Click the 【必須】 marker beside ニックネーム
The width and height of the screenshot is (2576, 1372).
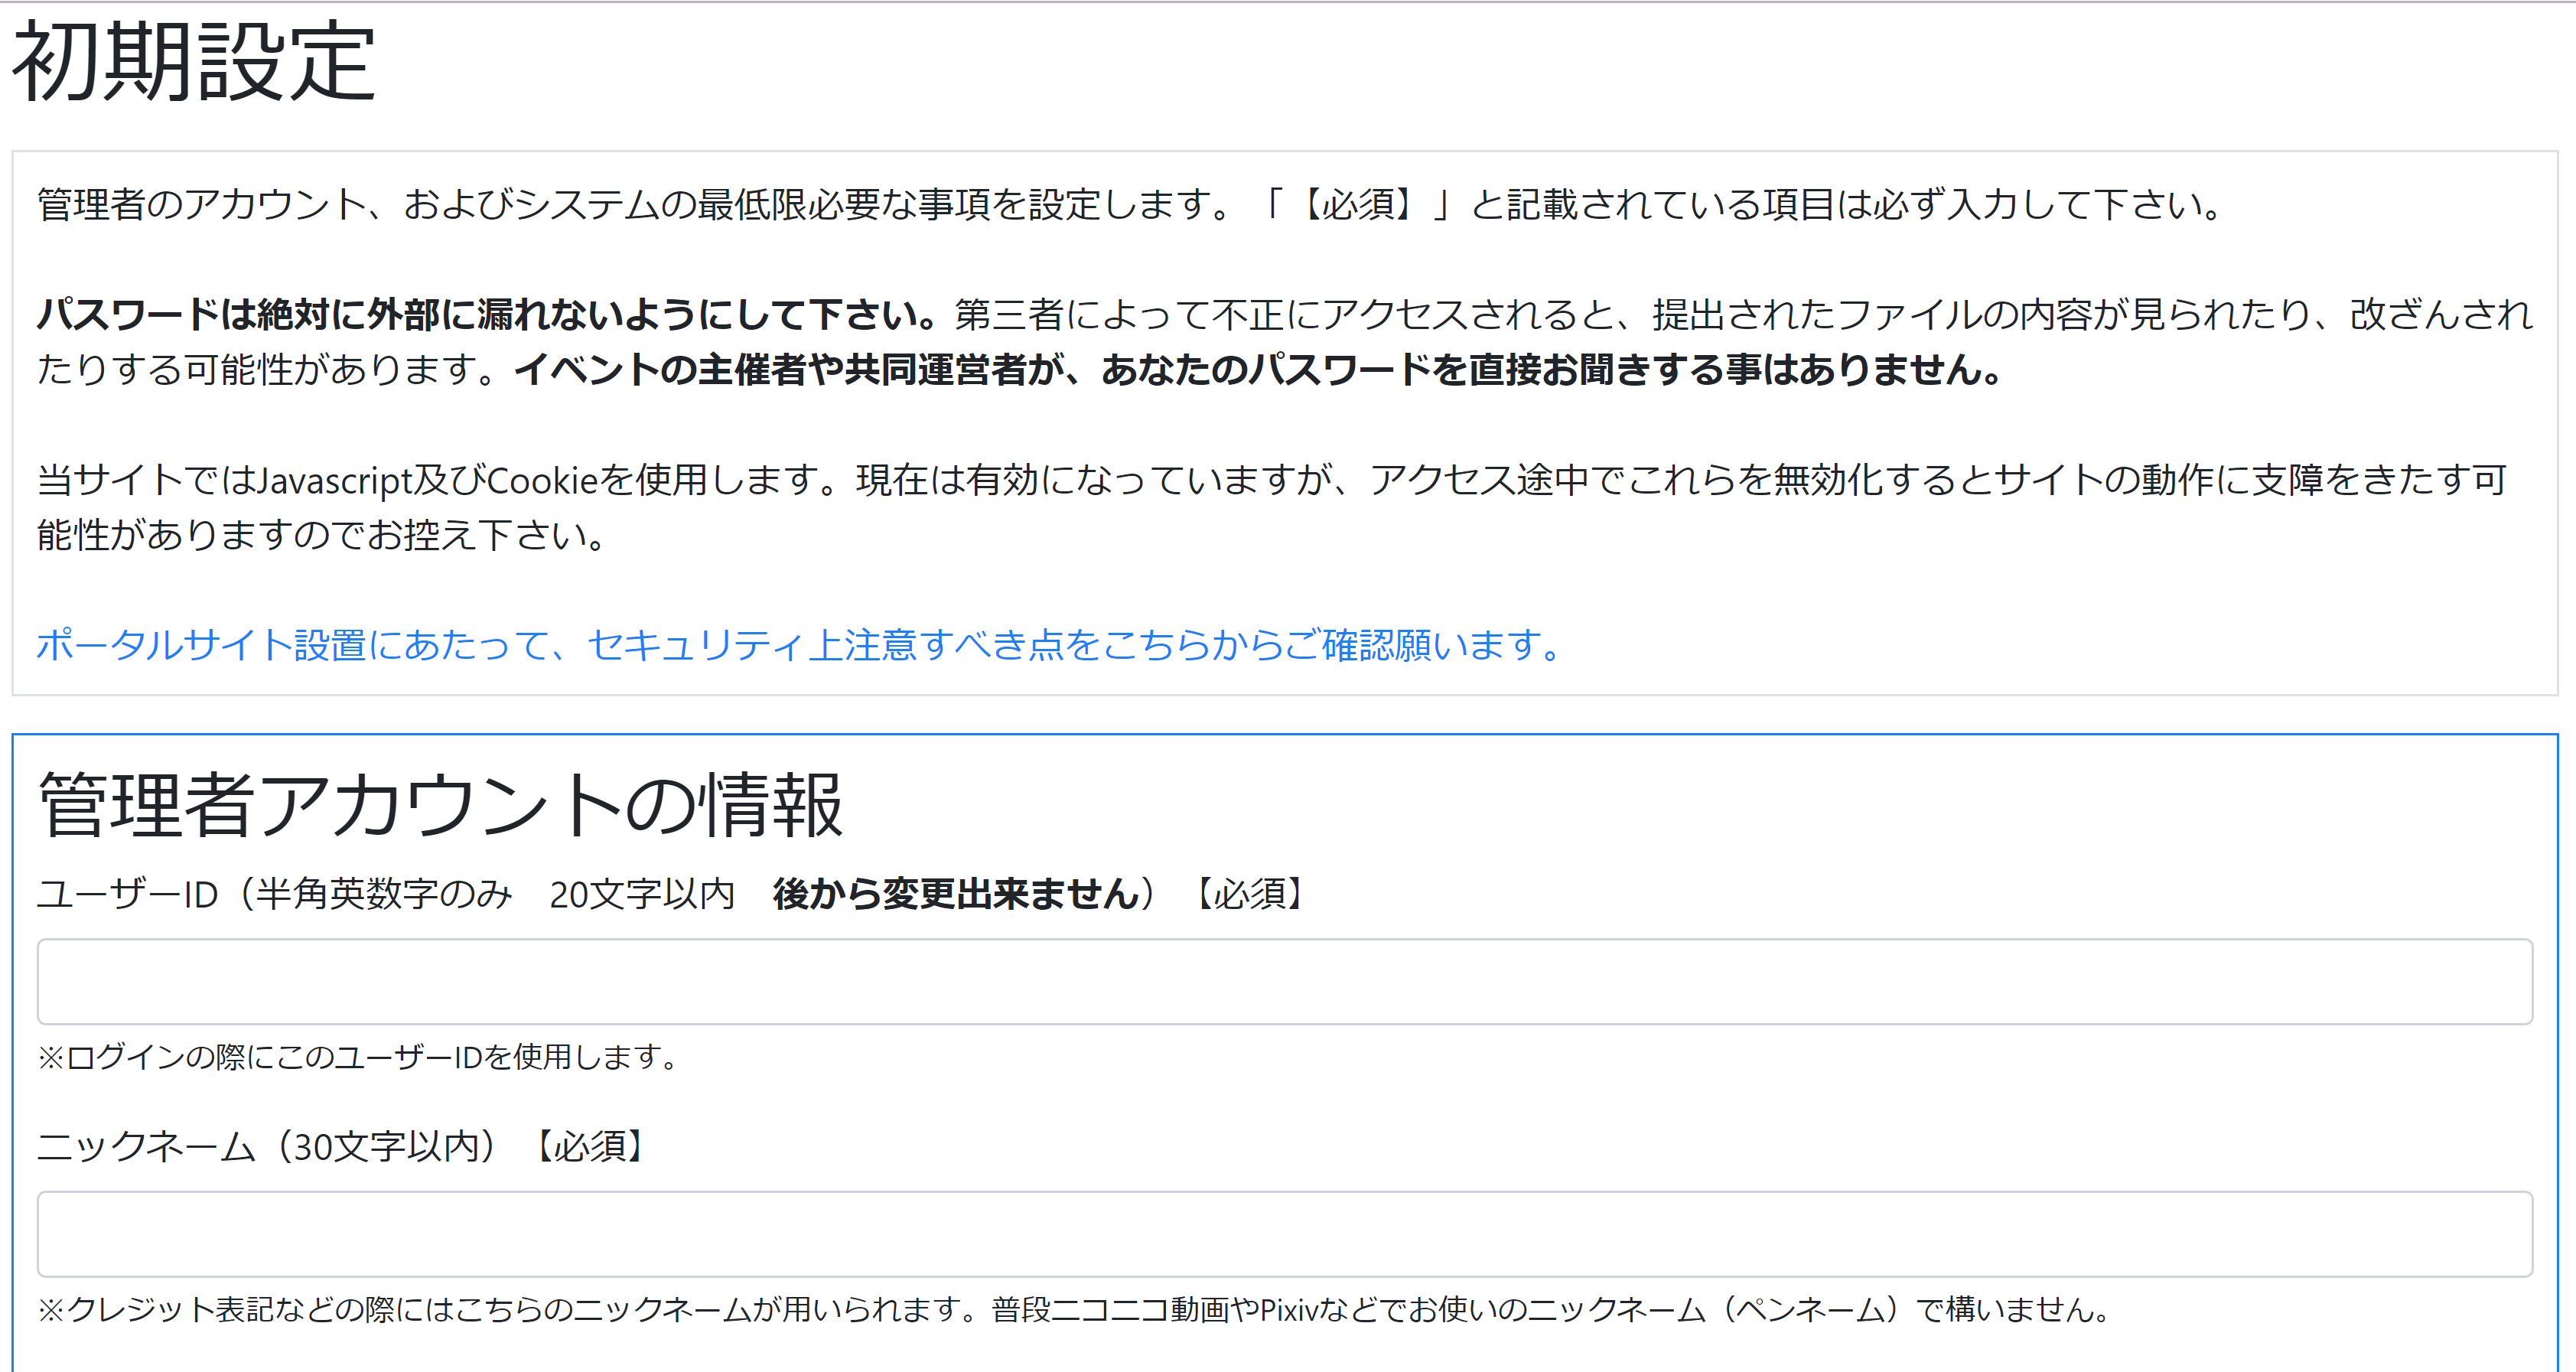[590, 1146]
